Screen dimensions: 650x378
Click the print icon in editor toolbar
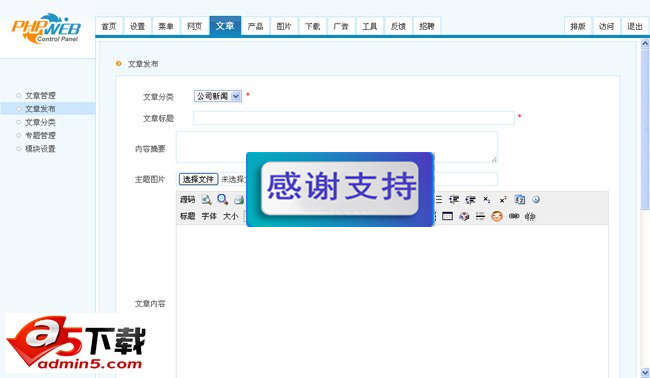pyautogui.click(x=239, y=200)
